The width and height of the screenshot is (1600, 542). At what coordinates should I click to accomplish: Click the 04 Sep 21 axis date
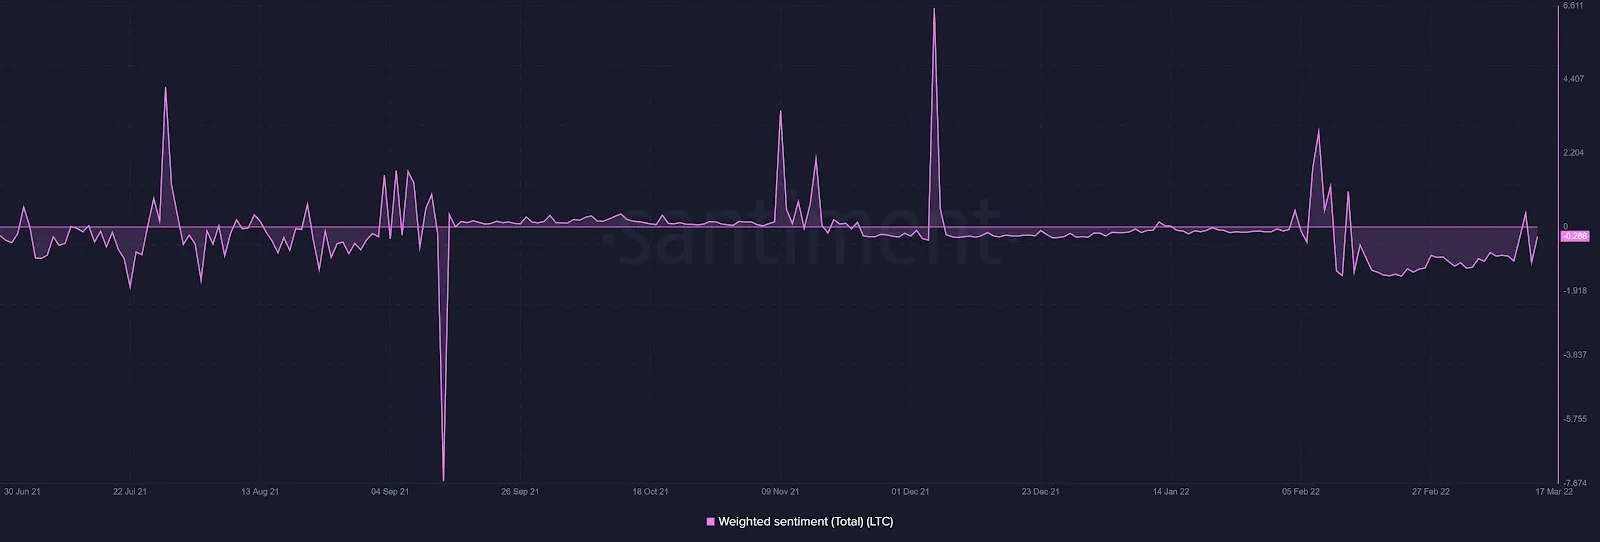tap(390, 492)
